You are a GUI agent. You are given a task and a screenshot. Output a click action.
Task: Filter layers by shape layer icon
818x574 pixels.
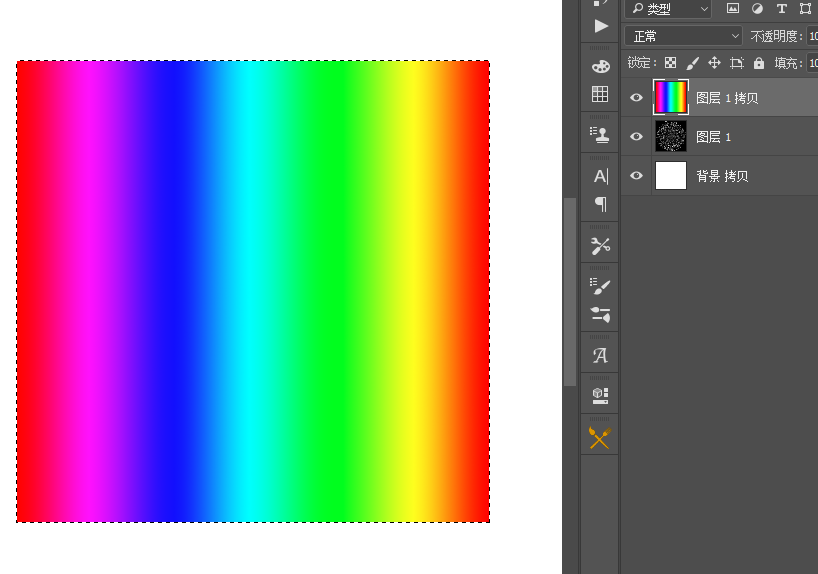(x=805, y=8)
